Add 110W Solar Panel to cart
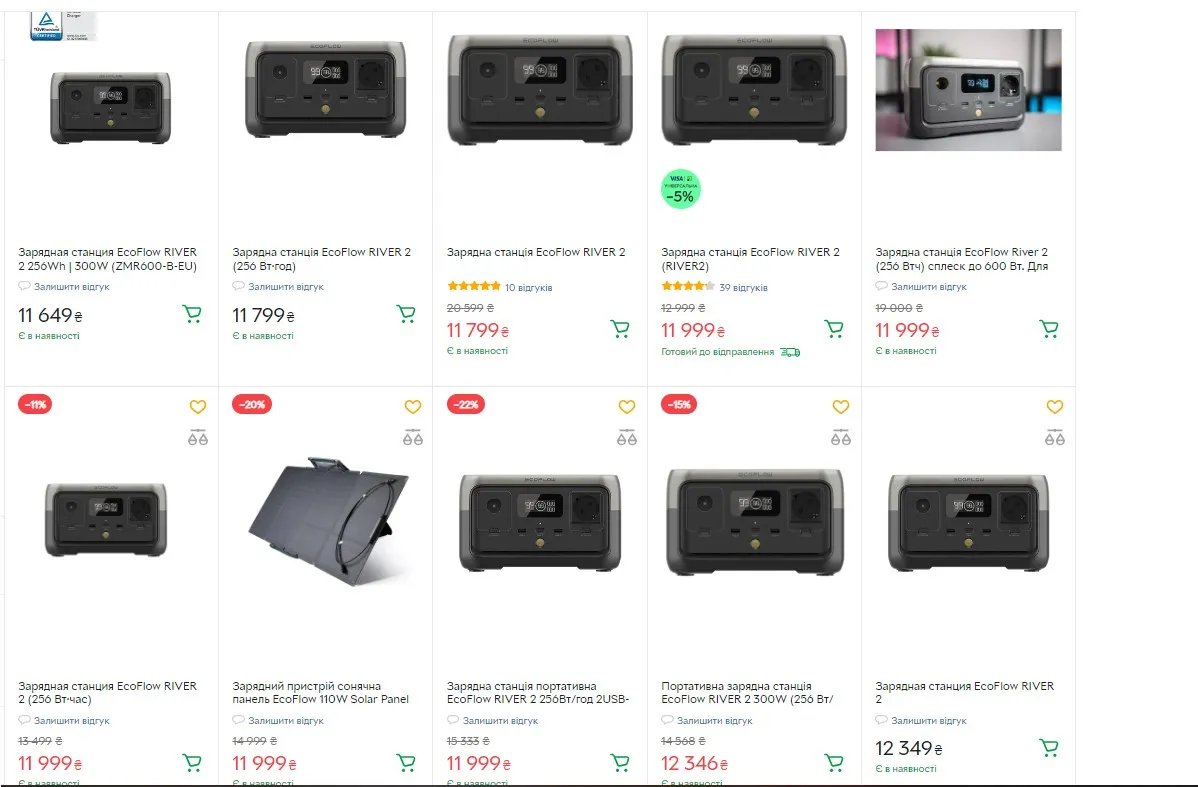 [x=406, y=762]
